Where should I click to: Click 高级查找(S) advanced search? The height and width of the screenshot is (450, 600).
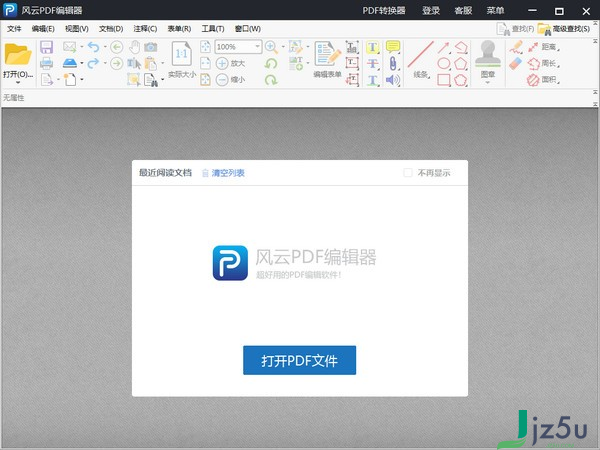[564, 29]
